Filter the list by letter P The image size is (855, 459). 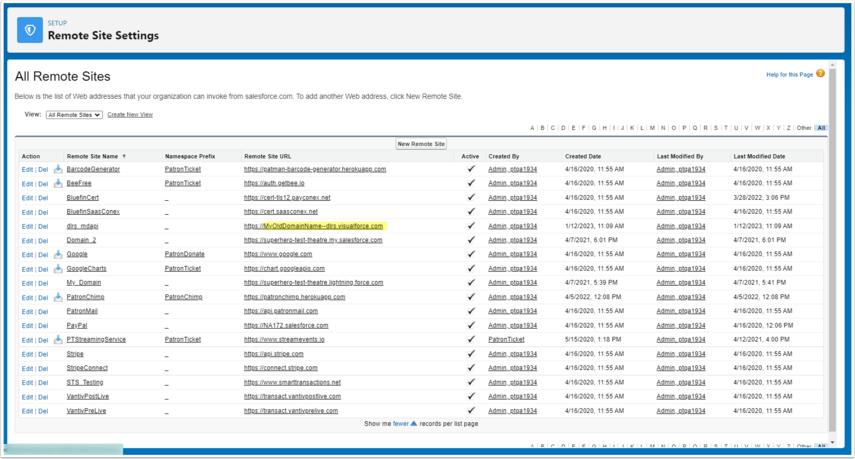pyautogui.click(x=684, y=128)
